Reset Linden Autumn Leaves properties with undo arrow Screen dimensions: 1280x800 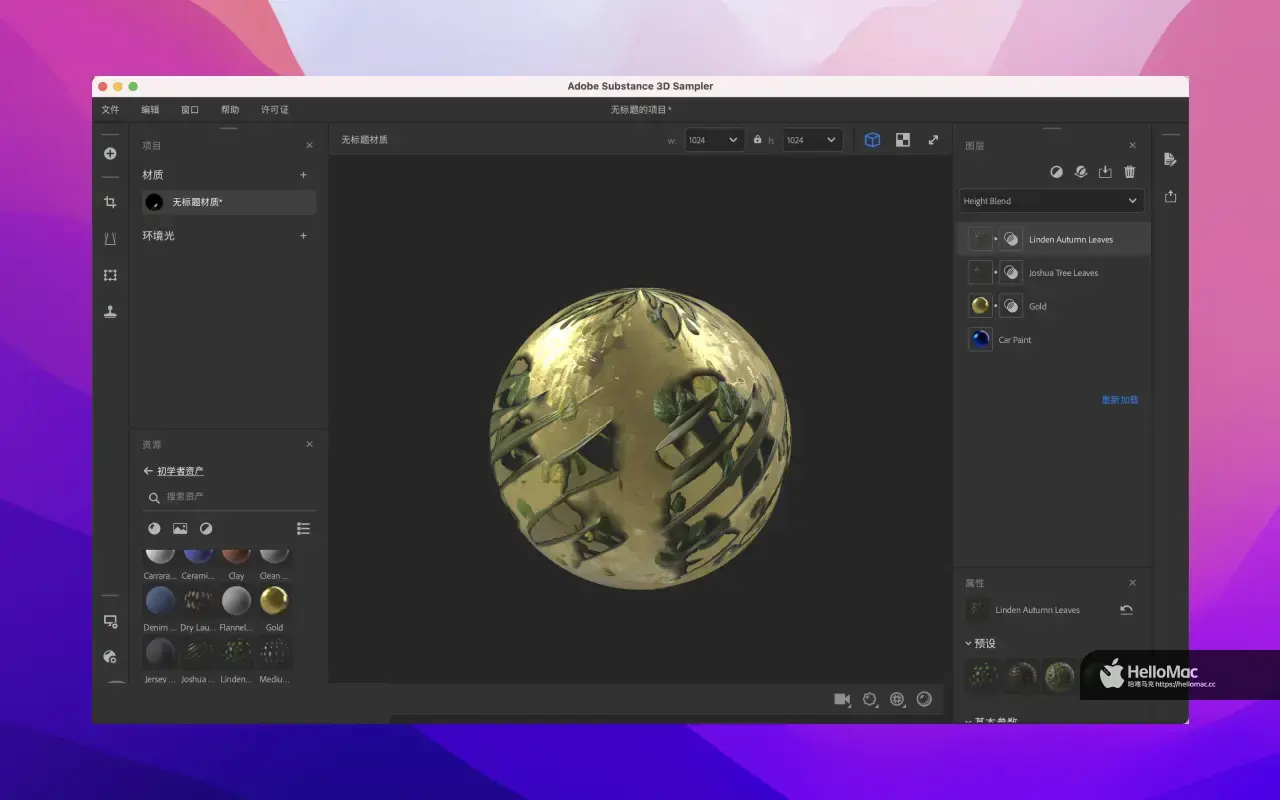tap(1127, 610)
